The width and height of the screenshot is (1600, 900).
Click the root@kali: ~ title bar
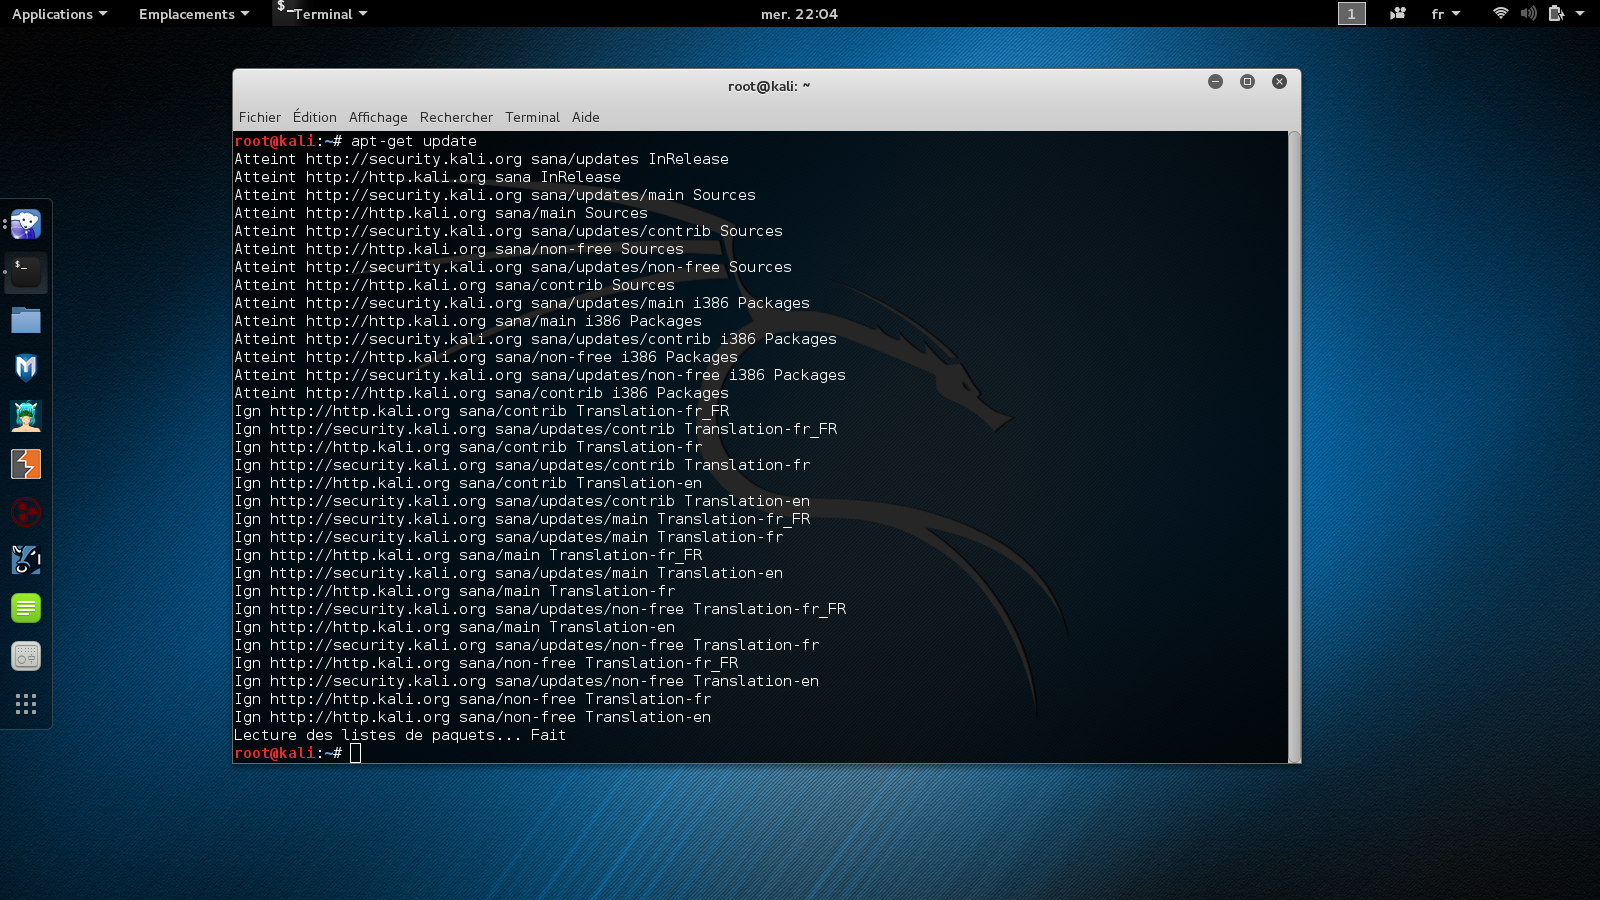[768, 86]
